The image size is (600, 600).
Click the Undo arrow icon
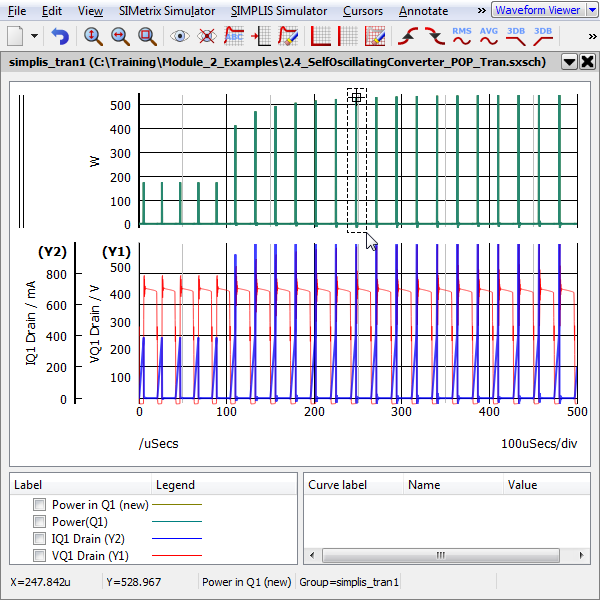pyautogui.click(x=60, y=36)
